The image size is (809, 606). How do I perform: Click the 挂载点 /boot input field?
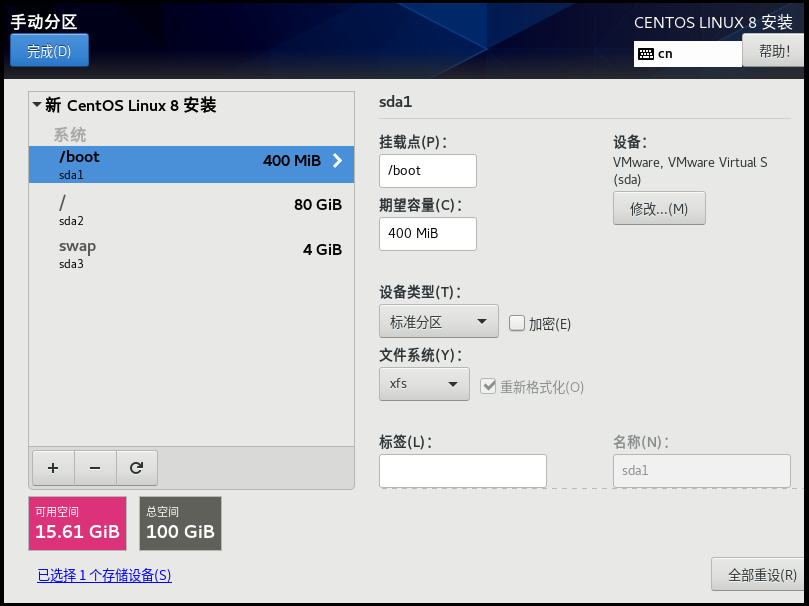click(x=428, y=171)
